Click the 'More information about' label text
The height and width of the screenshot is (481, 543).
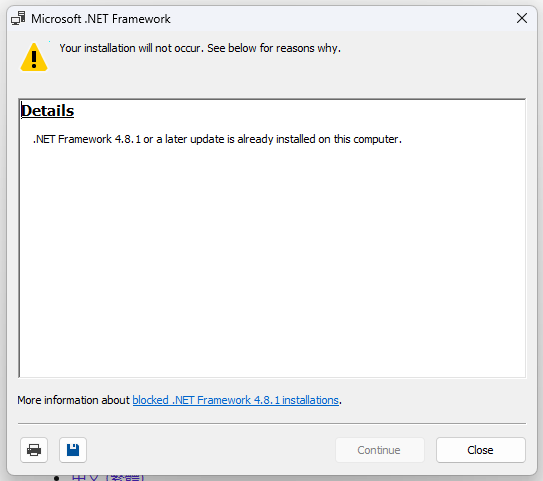pos(73,400)
